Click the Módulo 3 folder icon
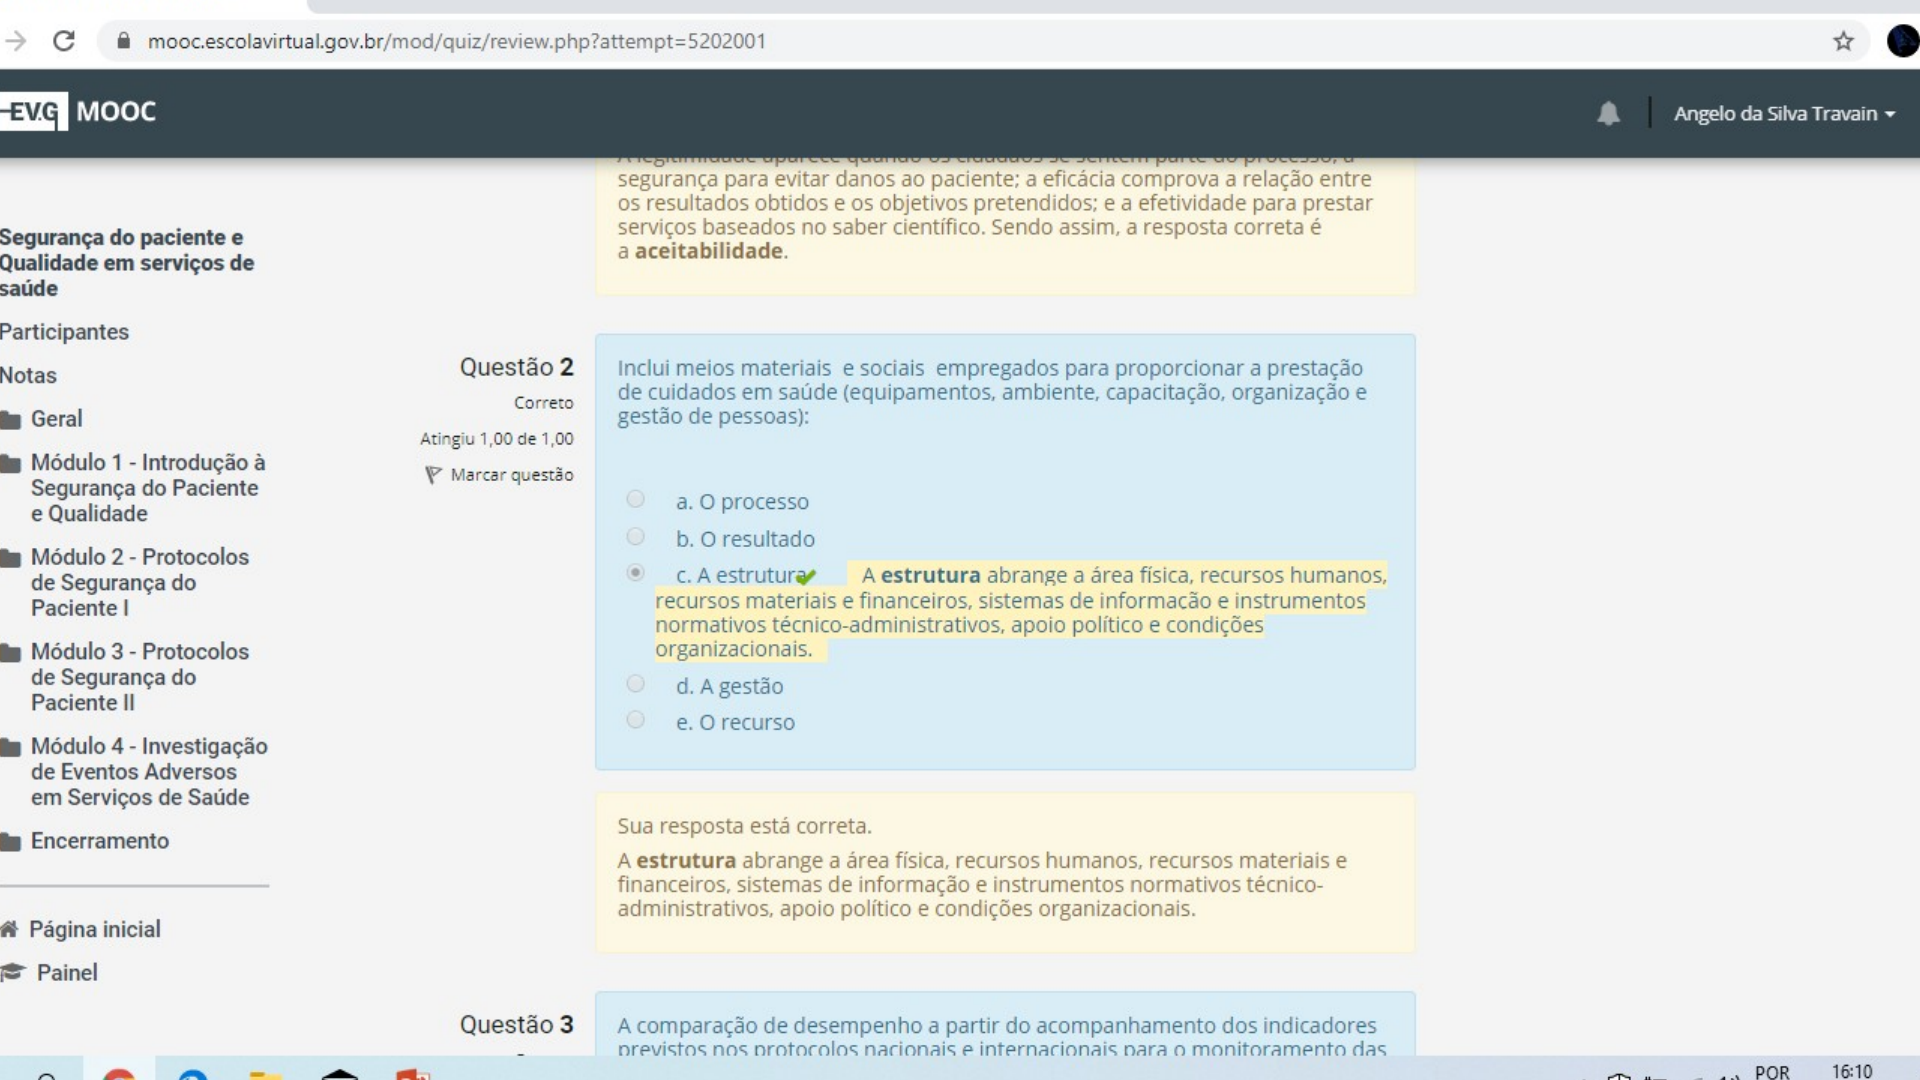1920x1080 pixels. point(11,653)
